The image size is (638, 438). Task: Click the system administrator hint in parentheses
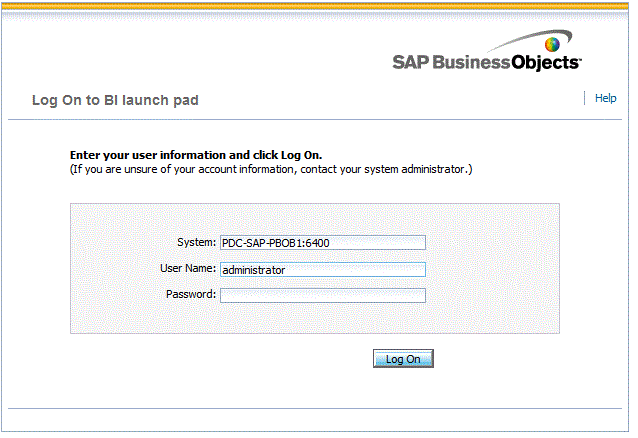pyautogui.click(x=270, y=170)
